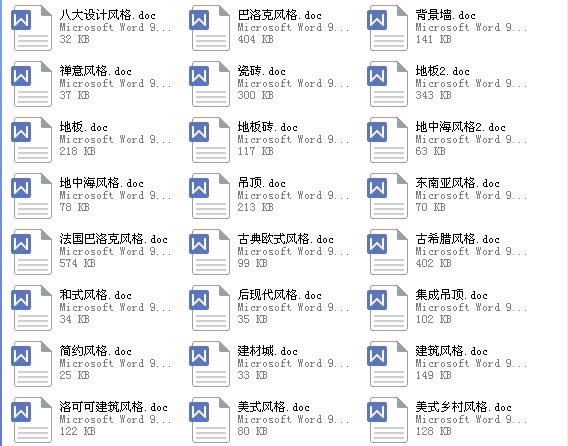Image resolution: width=568 pixels, height=446 pixels.
Task: Click the 122 KB size label
Action: (78, 431)
